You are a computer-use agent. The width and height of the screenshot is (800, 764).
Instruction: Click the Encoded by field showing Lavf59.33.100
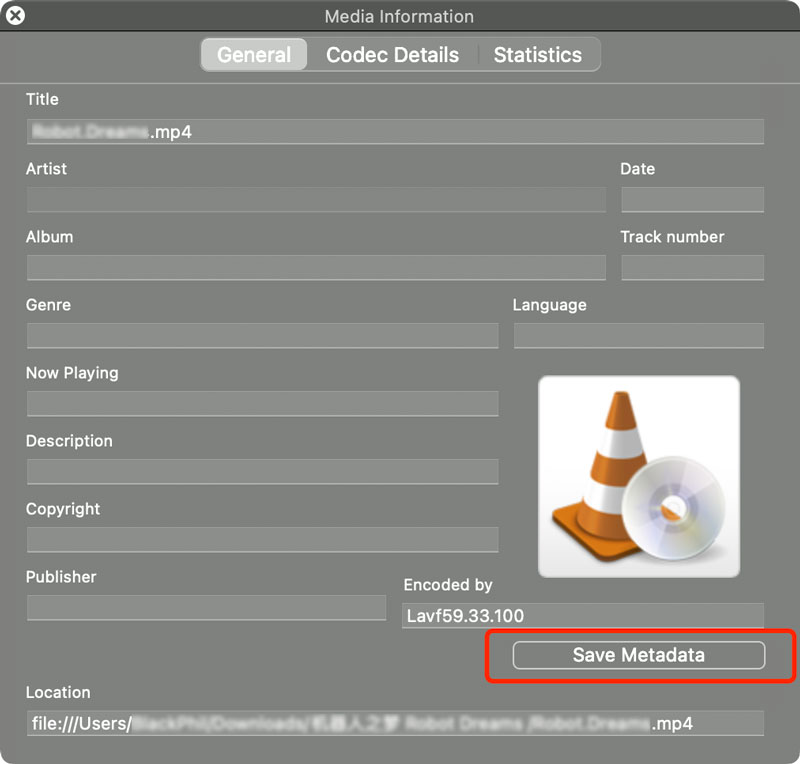tap(583, 615)
